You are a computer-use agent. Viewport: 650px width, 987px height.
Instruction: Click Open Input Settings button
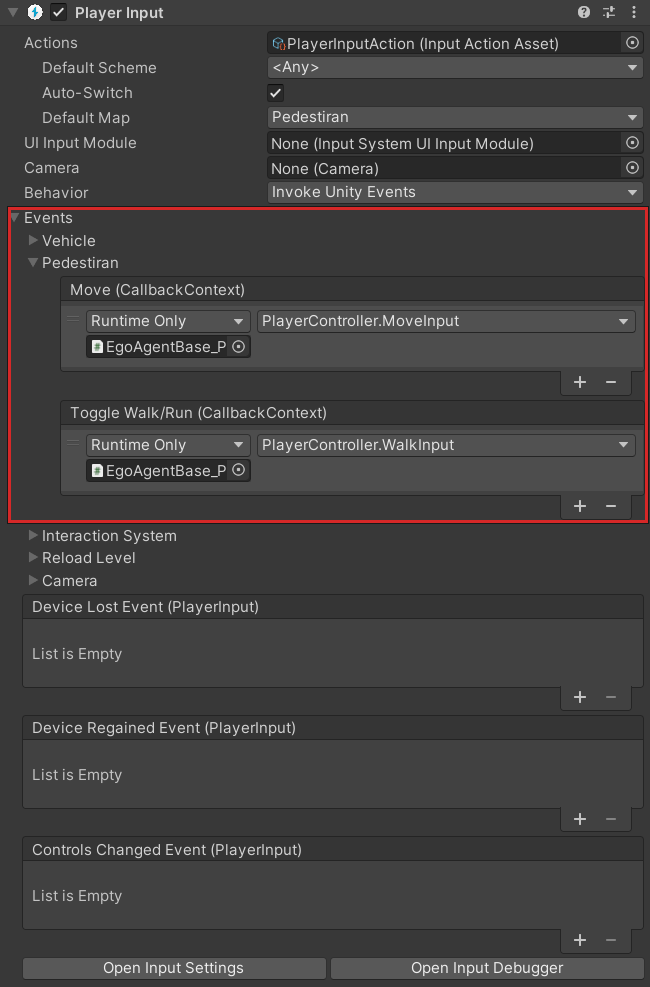point(174,968)
